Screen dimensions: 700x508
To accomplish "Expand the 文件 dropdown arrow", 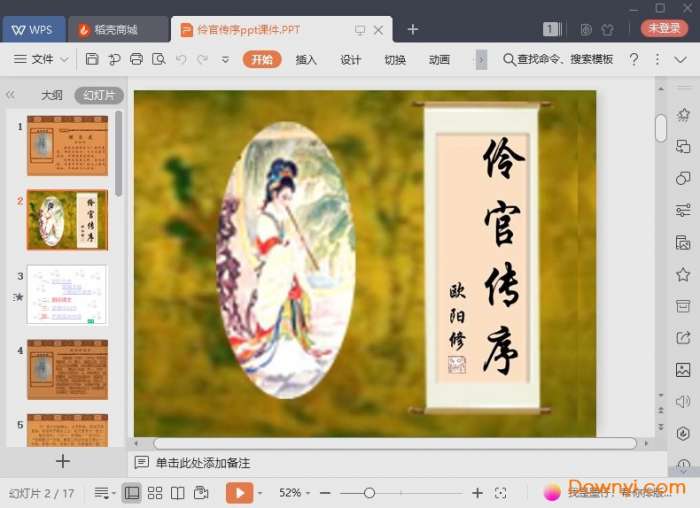I will point(64,59).
